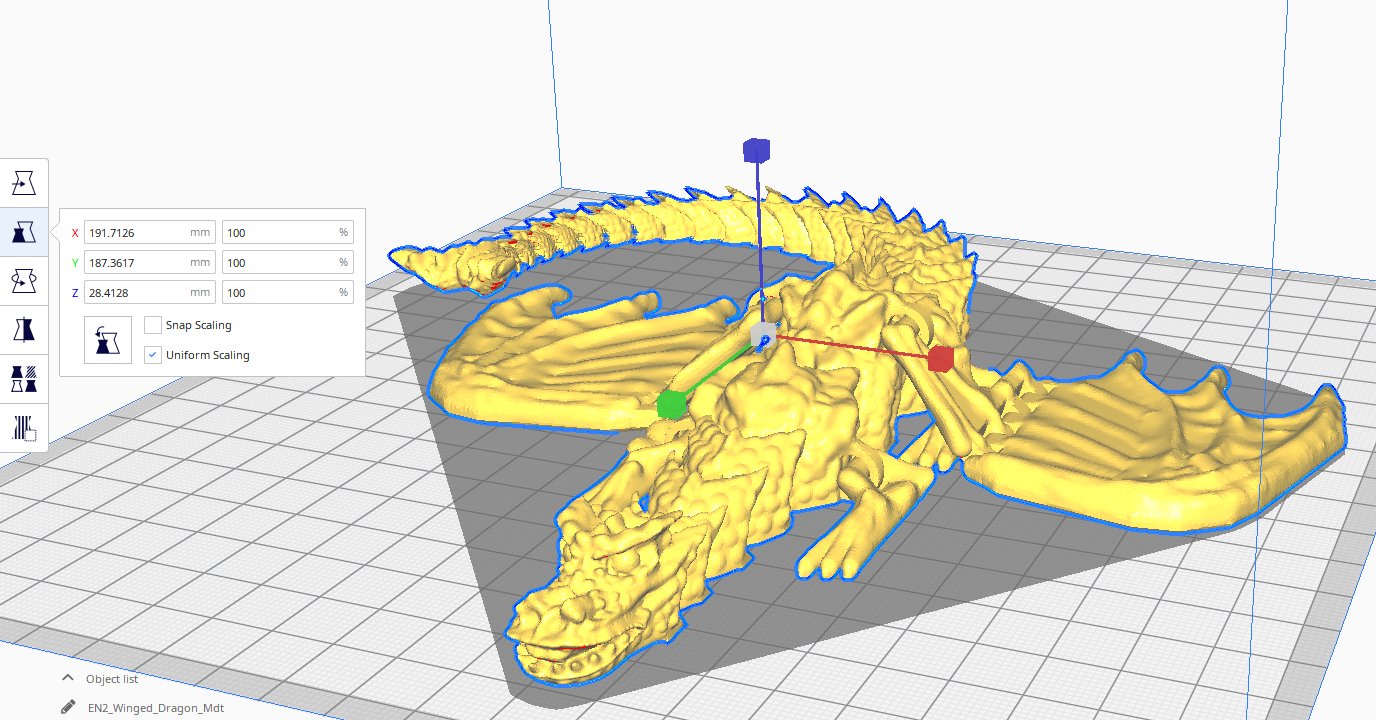Click the X size field showing 191.7126 mm
Viewport: 1376px width, 720px height.
click(x=150, y=232)
